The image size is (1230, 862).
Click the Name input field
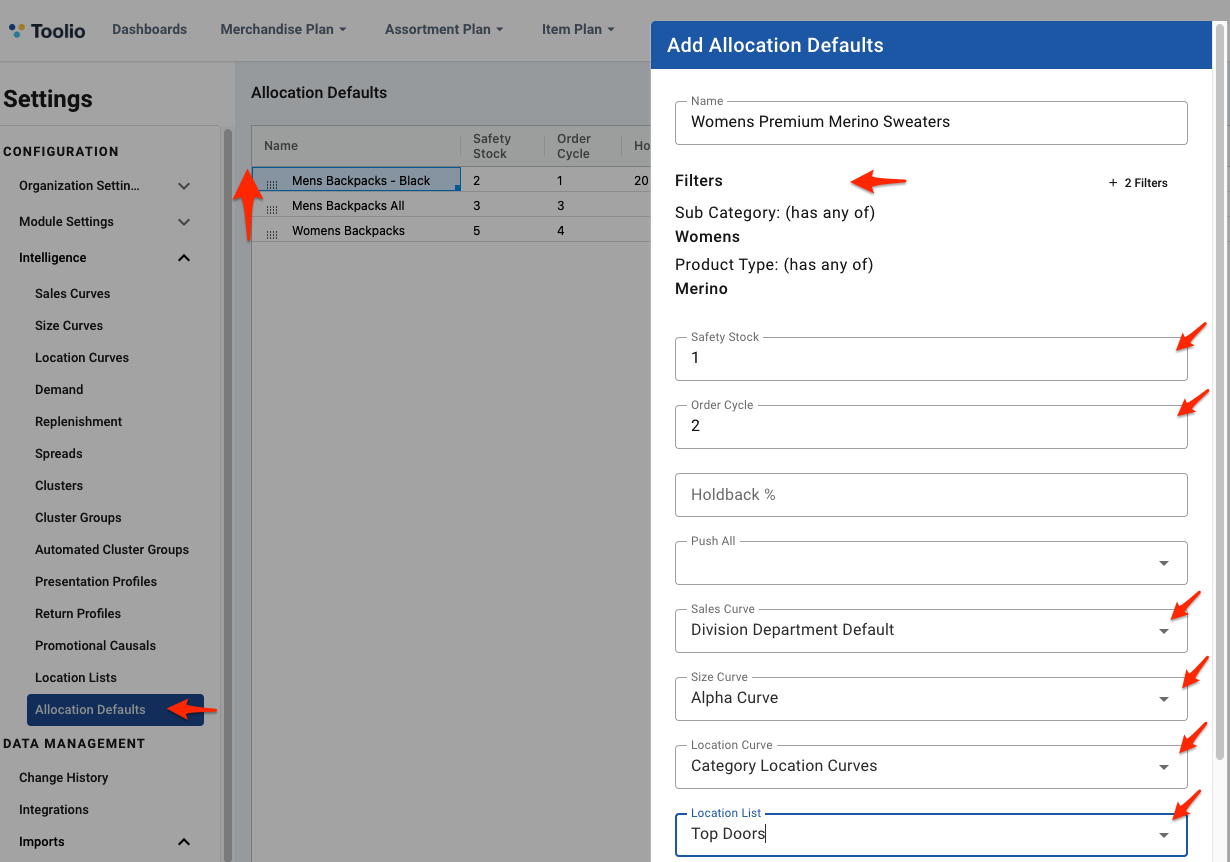click(930, 122)
